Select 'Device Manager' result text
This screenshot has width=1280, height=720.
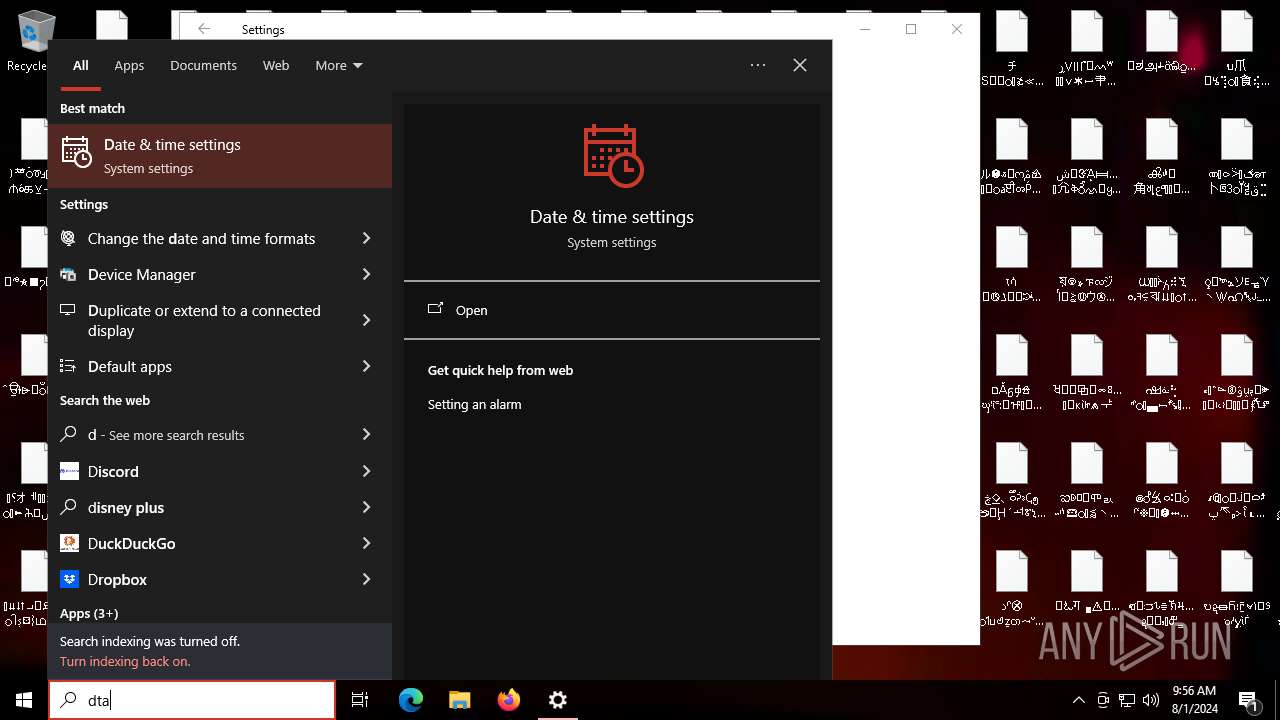[142, 274]
